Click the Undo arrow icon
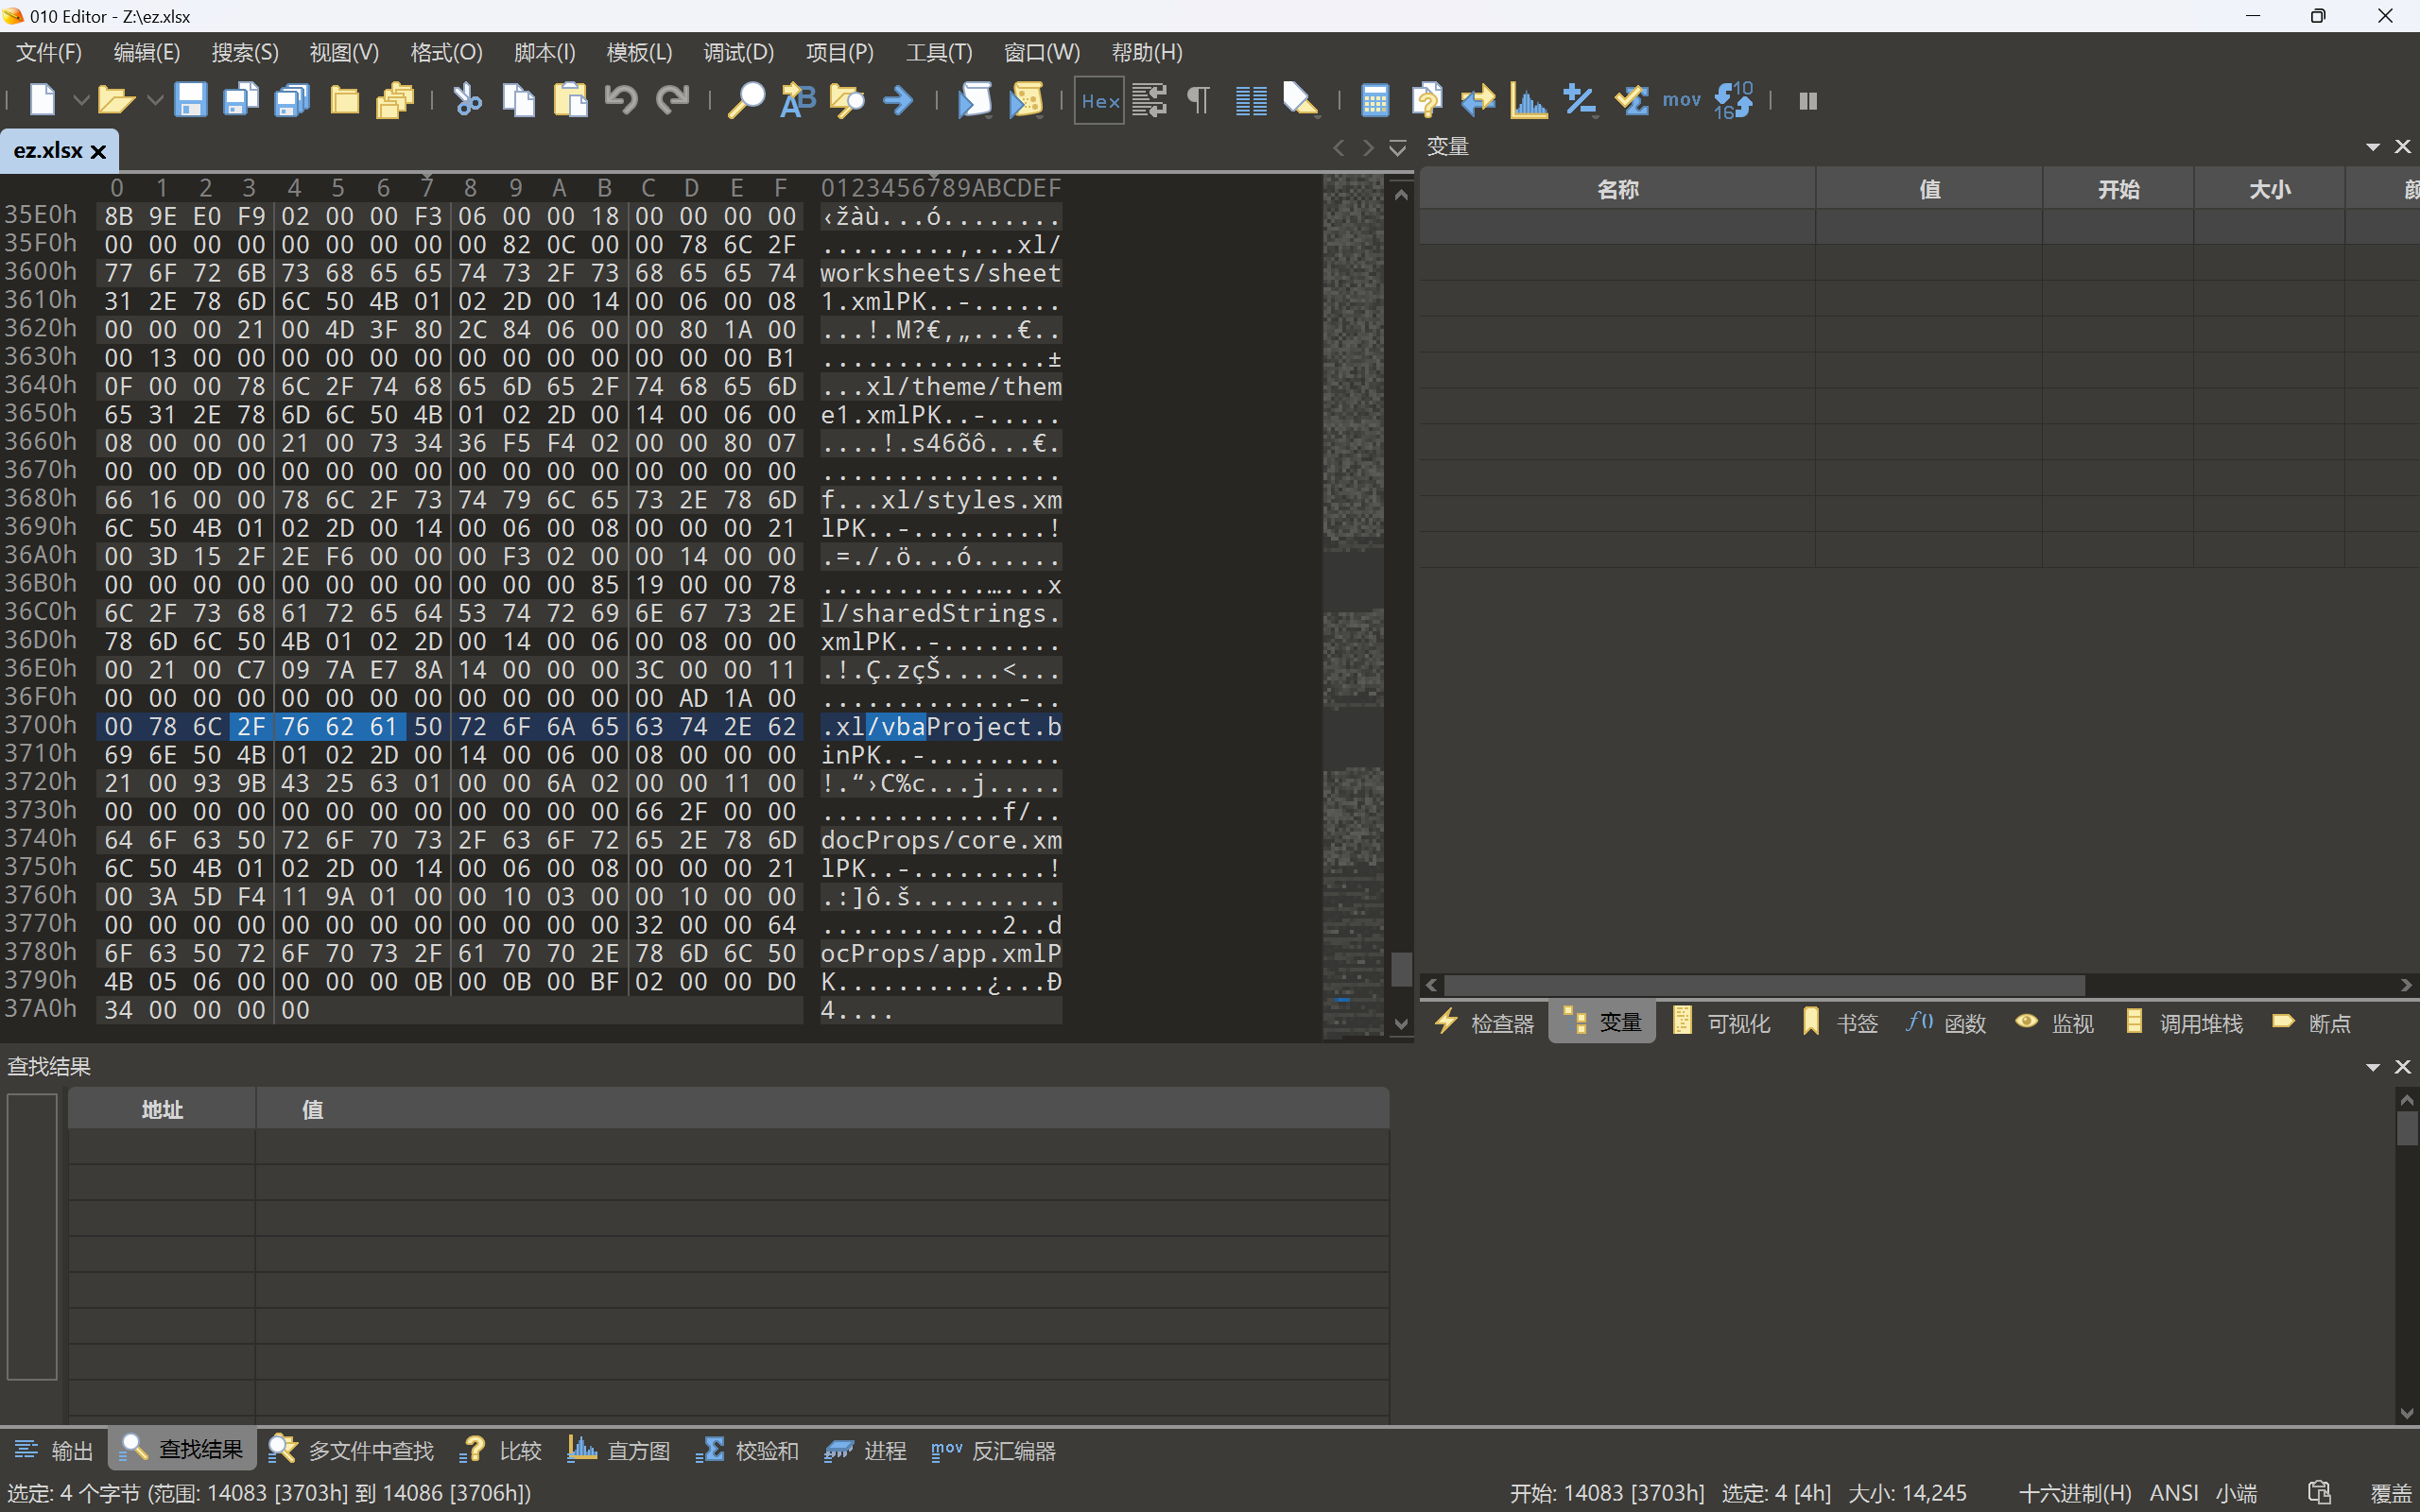This screenshot has width=2420, height=1512. pos(621,100)
